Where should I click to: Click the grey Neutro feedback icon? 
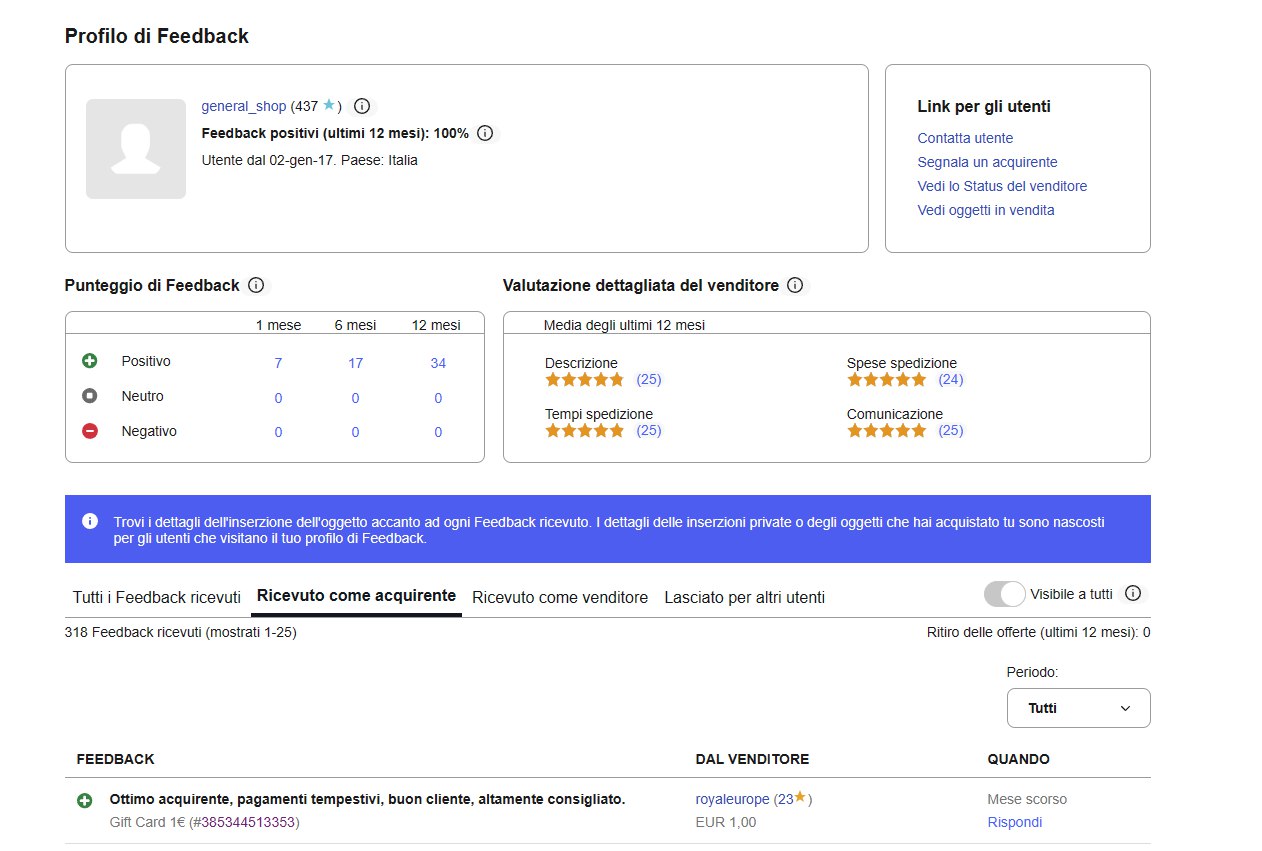coord(90,396)
